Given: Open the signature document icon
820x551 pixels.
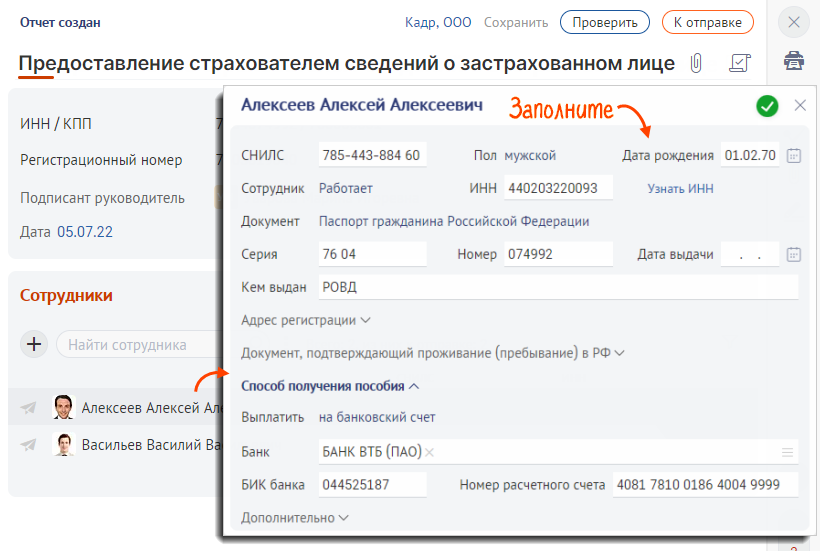Looking at the screenshot, I should coord(740,63).
